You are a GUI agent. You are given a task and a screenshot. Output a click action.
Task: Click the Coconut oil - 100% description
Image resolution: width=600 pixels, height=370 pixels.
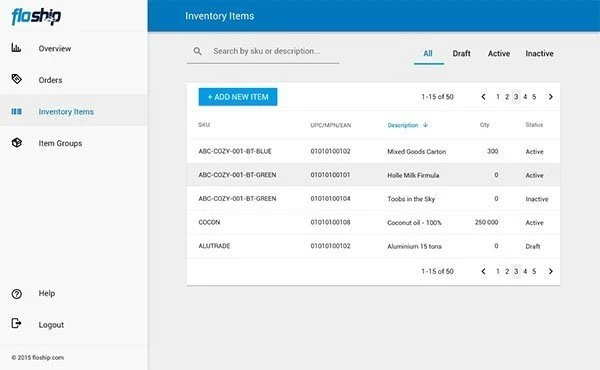[x=414, y=222]
